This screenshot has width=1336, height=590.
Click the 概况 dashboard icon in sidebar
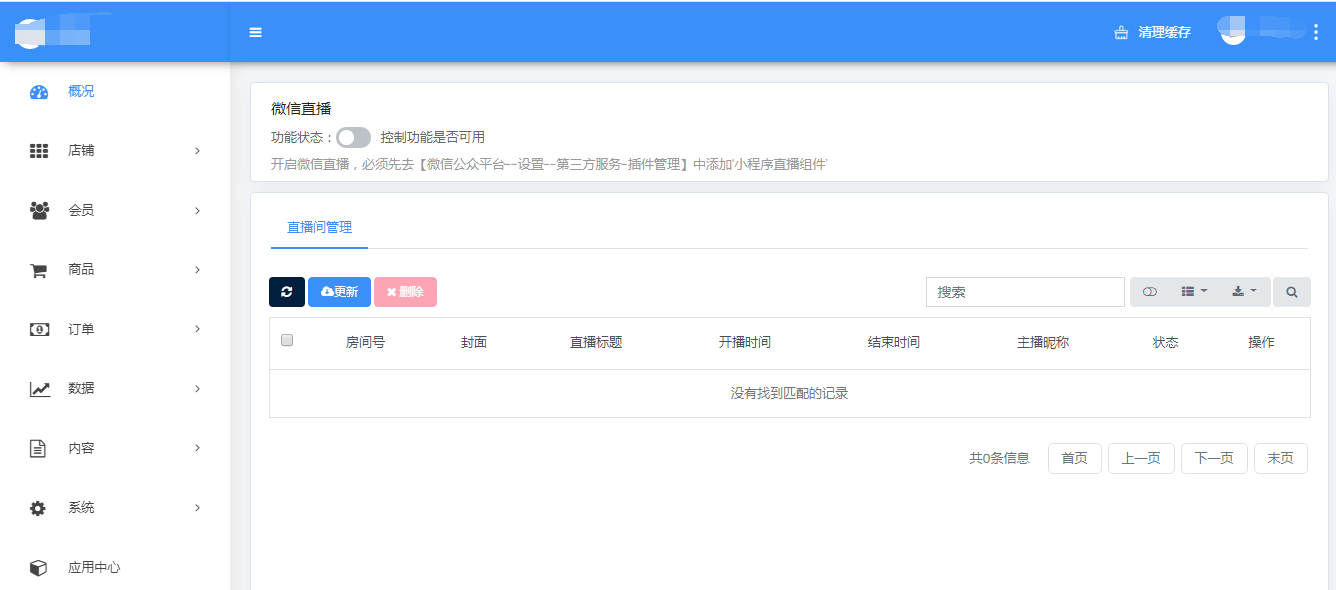(x=39, y=92)
